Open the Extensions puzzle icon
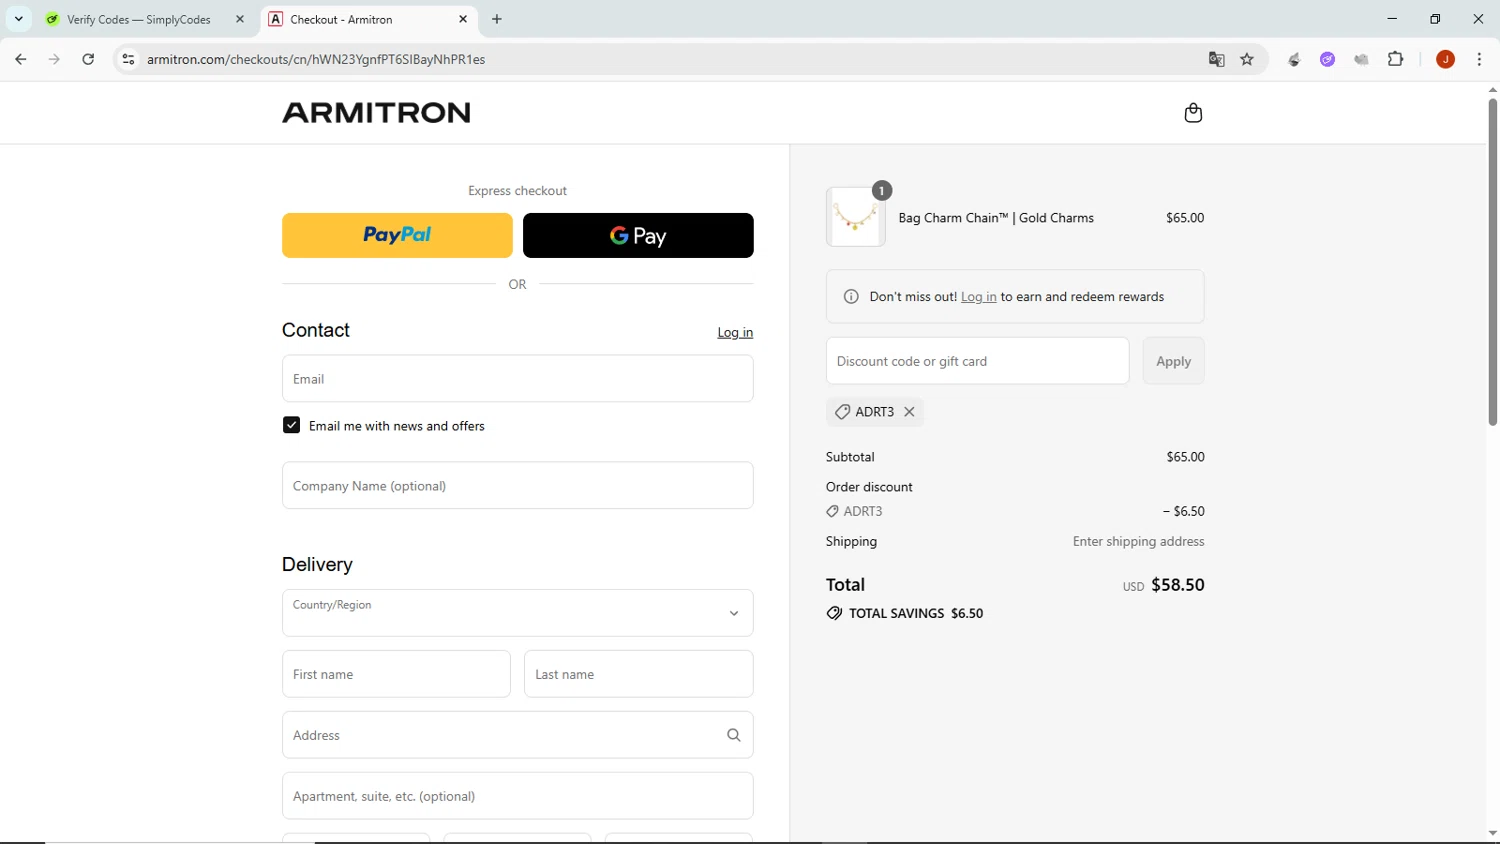This screenshot has width=1500, height=844. pos(1396,60)
